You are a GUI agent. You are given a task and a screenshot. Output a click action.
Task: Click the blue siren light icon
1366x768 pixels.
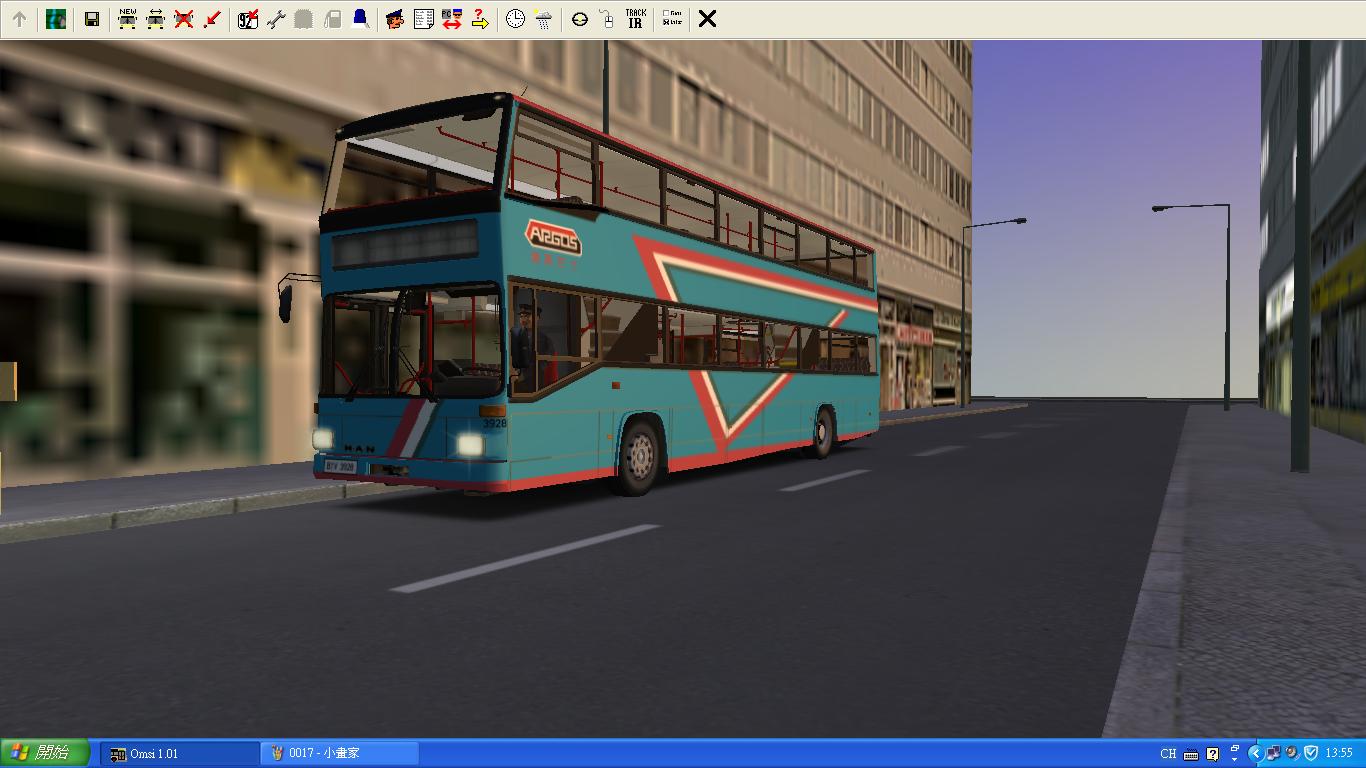(360, 19)
